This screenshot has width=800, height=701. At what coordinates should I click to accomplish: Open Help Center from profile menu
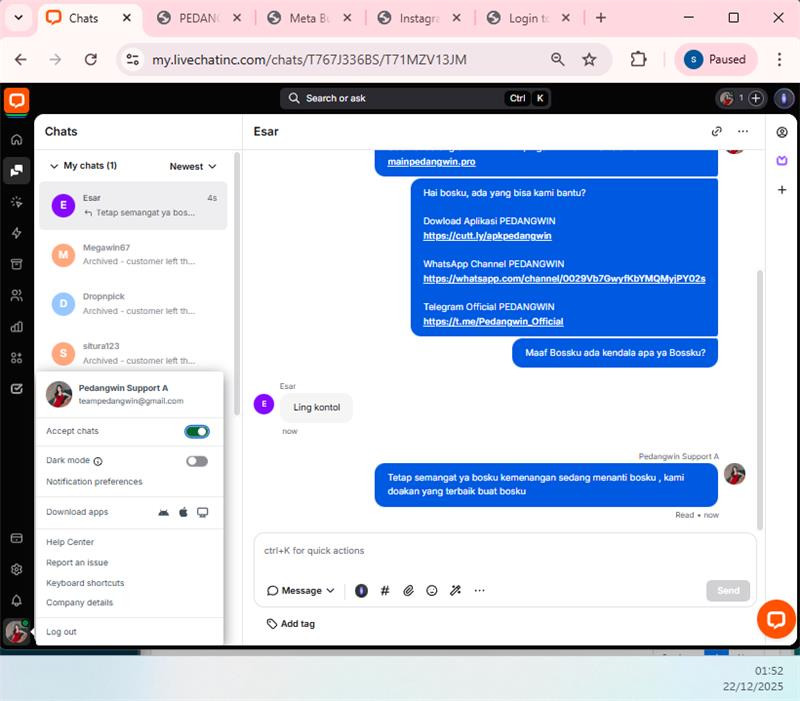[70, 542]
